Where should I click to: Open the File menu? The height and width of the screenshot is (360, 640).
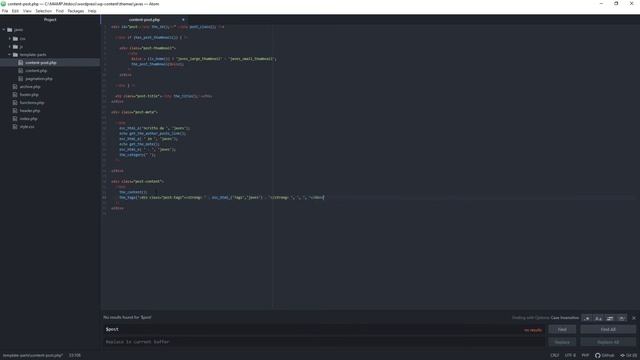click(5, 11)
